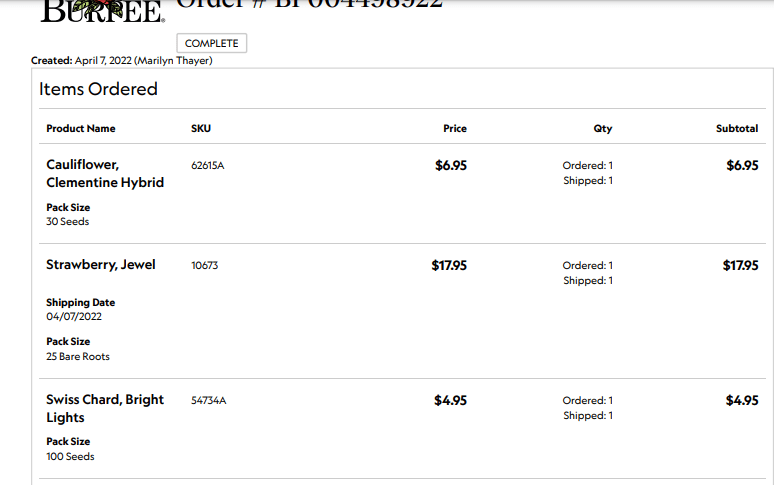The height and width of the screenshot is (485, 774).
Task: Select SKU 62615A text
Action: (207, 165)
